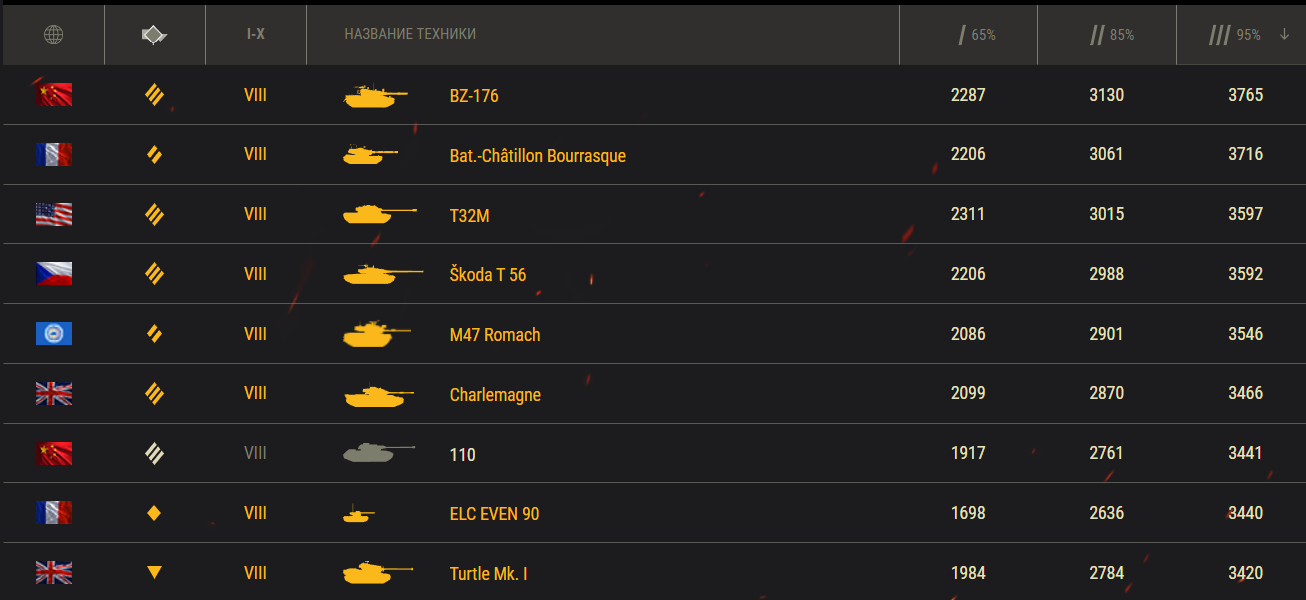Open the Charlemagne tank link
Viewport: 1306px width, 600px height.
pyautogui.click(x=495, y=395)
